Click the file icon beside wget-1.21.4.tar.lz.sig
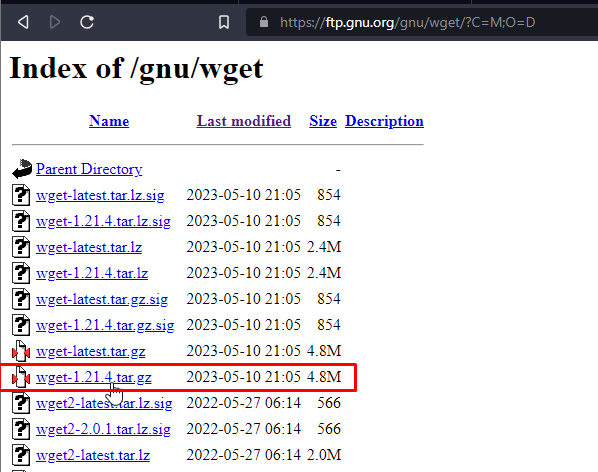 pos(21,221)
